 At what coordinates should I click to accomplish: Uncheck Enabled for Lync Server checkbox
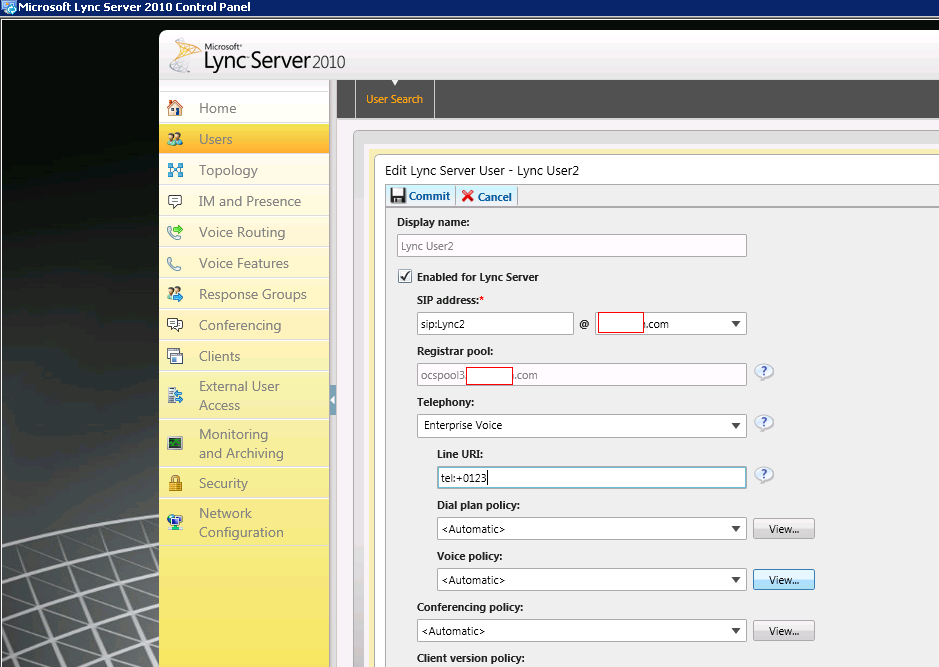tap(405, 277)
